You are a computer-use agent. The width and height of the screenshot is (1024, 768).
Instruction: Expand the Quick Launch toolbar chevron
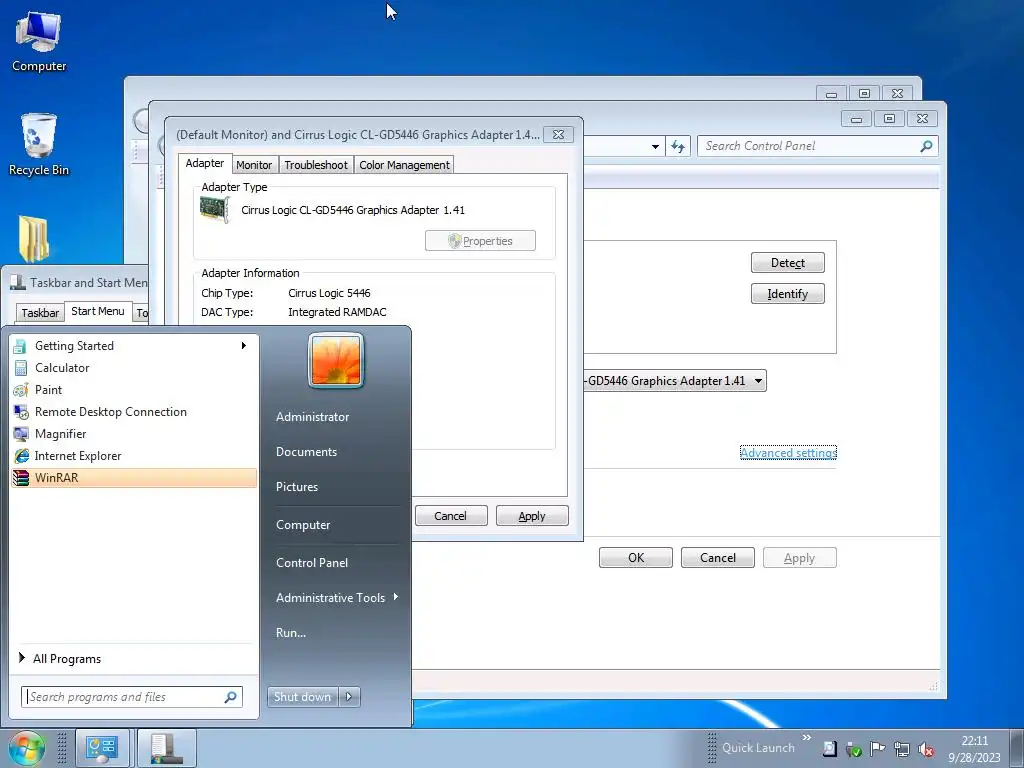(807, 737)
